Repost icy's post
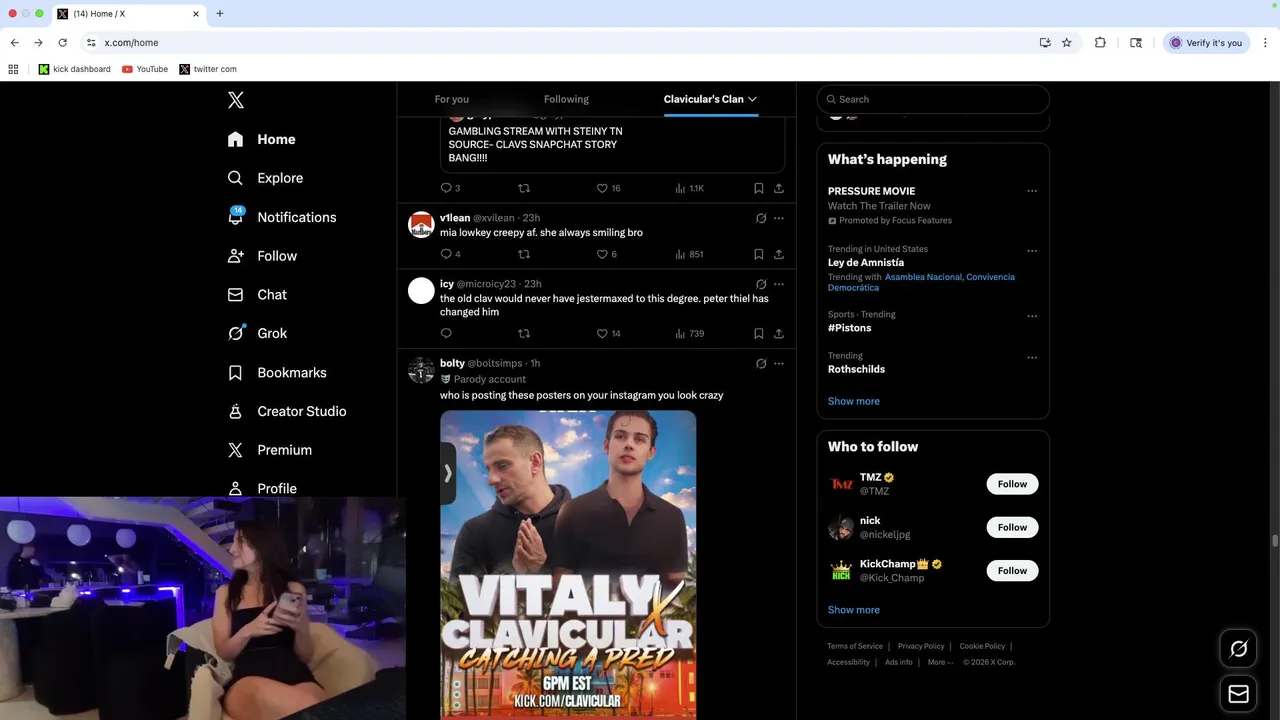Image resolution: width=1280 pixels, height=720 pixels. [524, 334]
